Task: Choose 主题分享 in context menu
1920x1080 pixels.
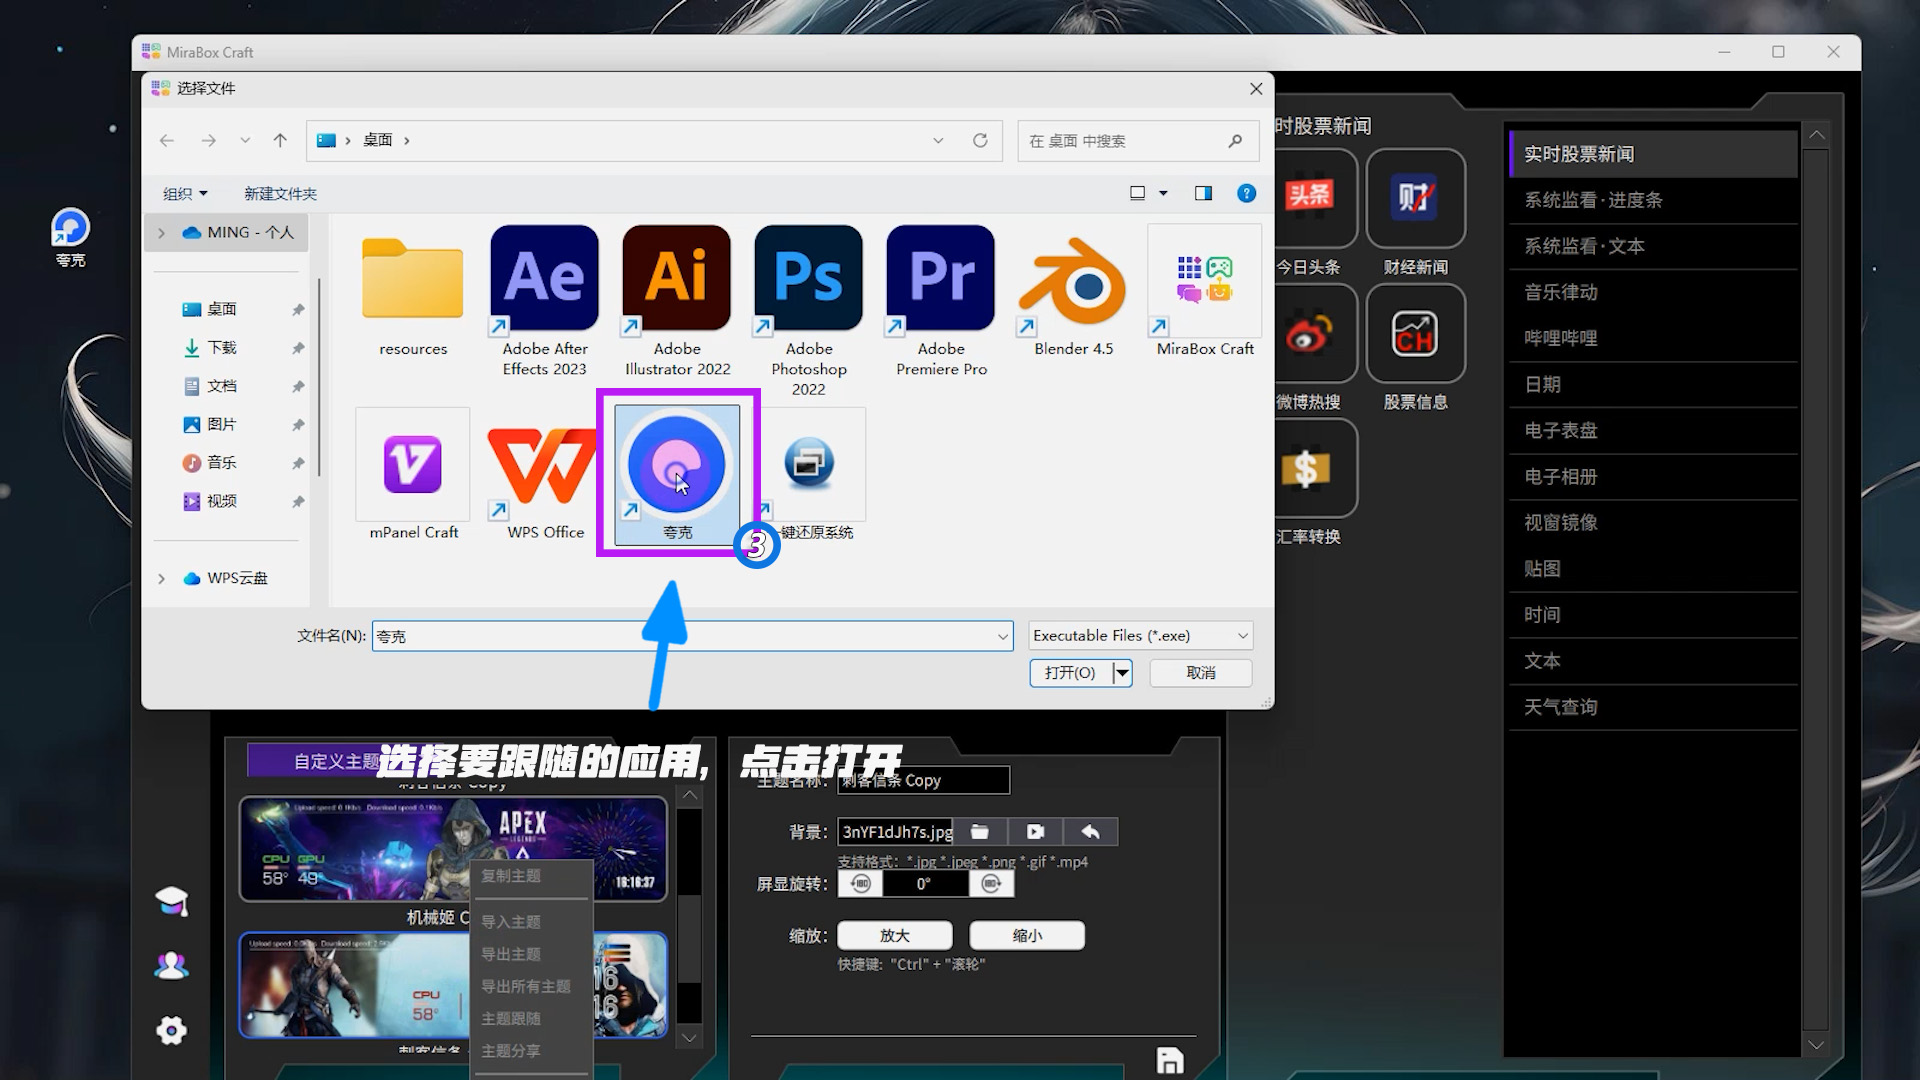Action: (511, 1050)
